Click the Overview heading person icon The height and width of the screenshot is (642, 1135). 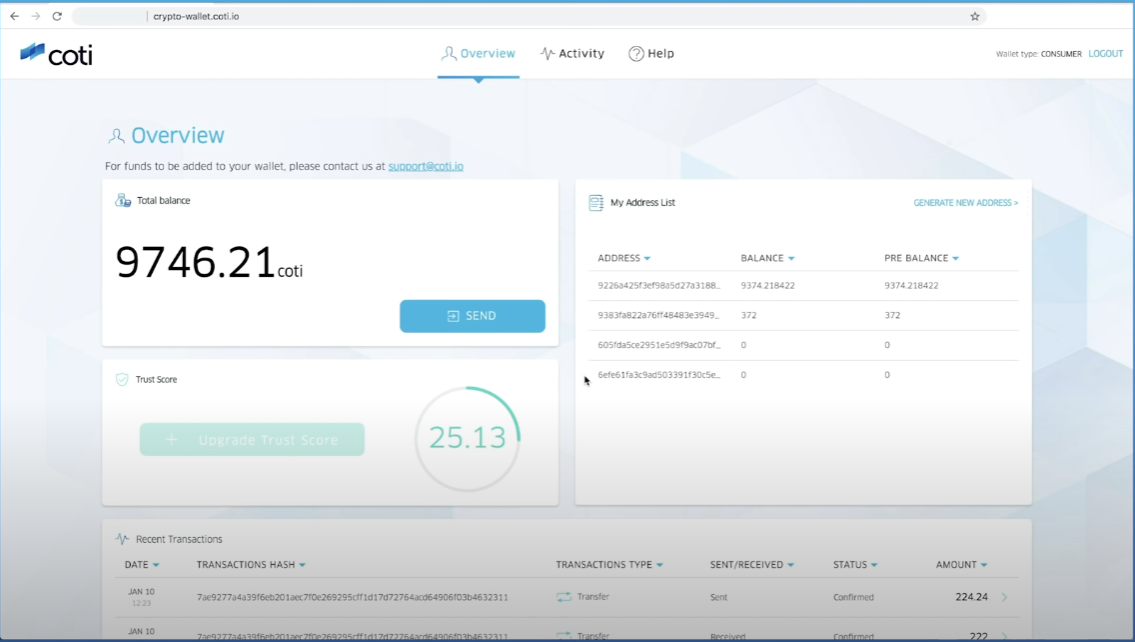pyautogui.click(x=116, y=135)
